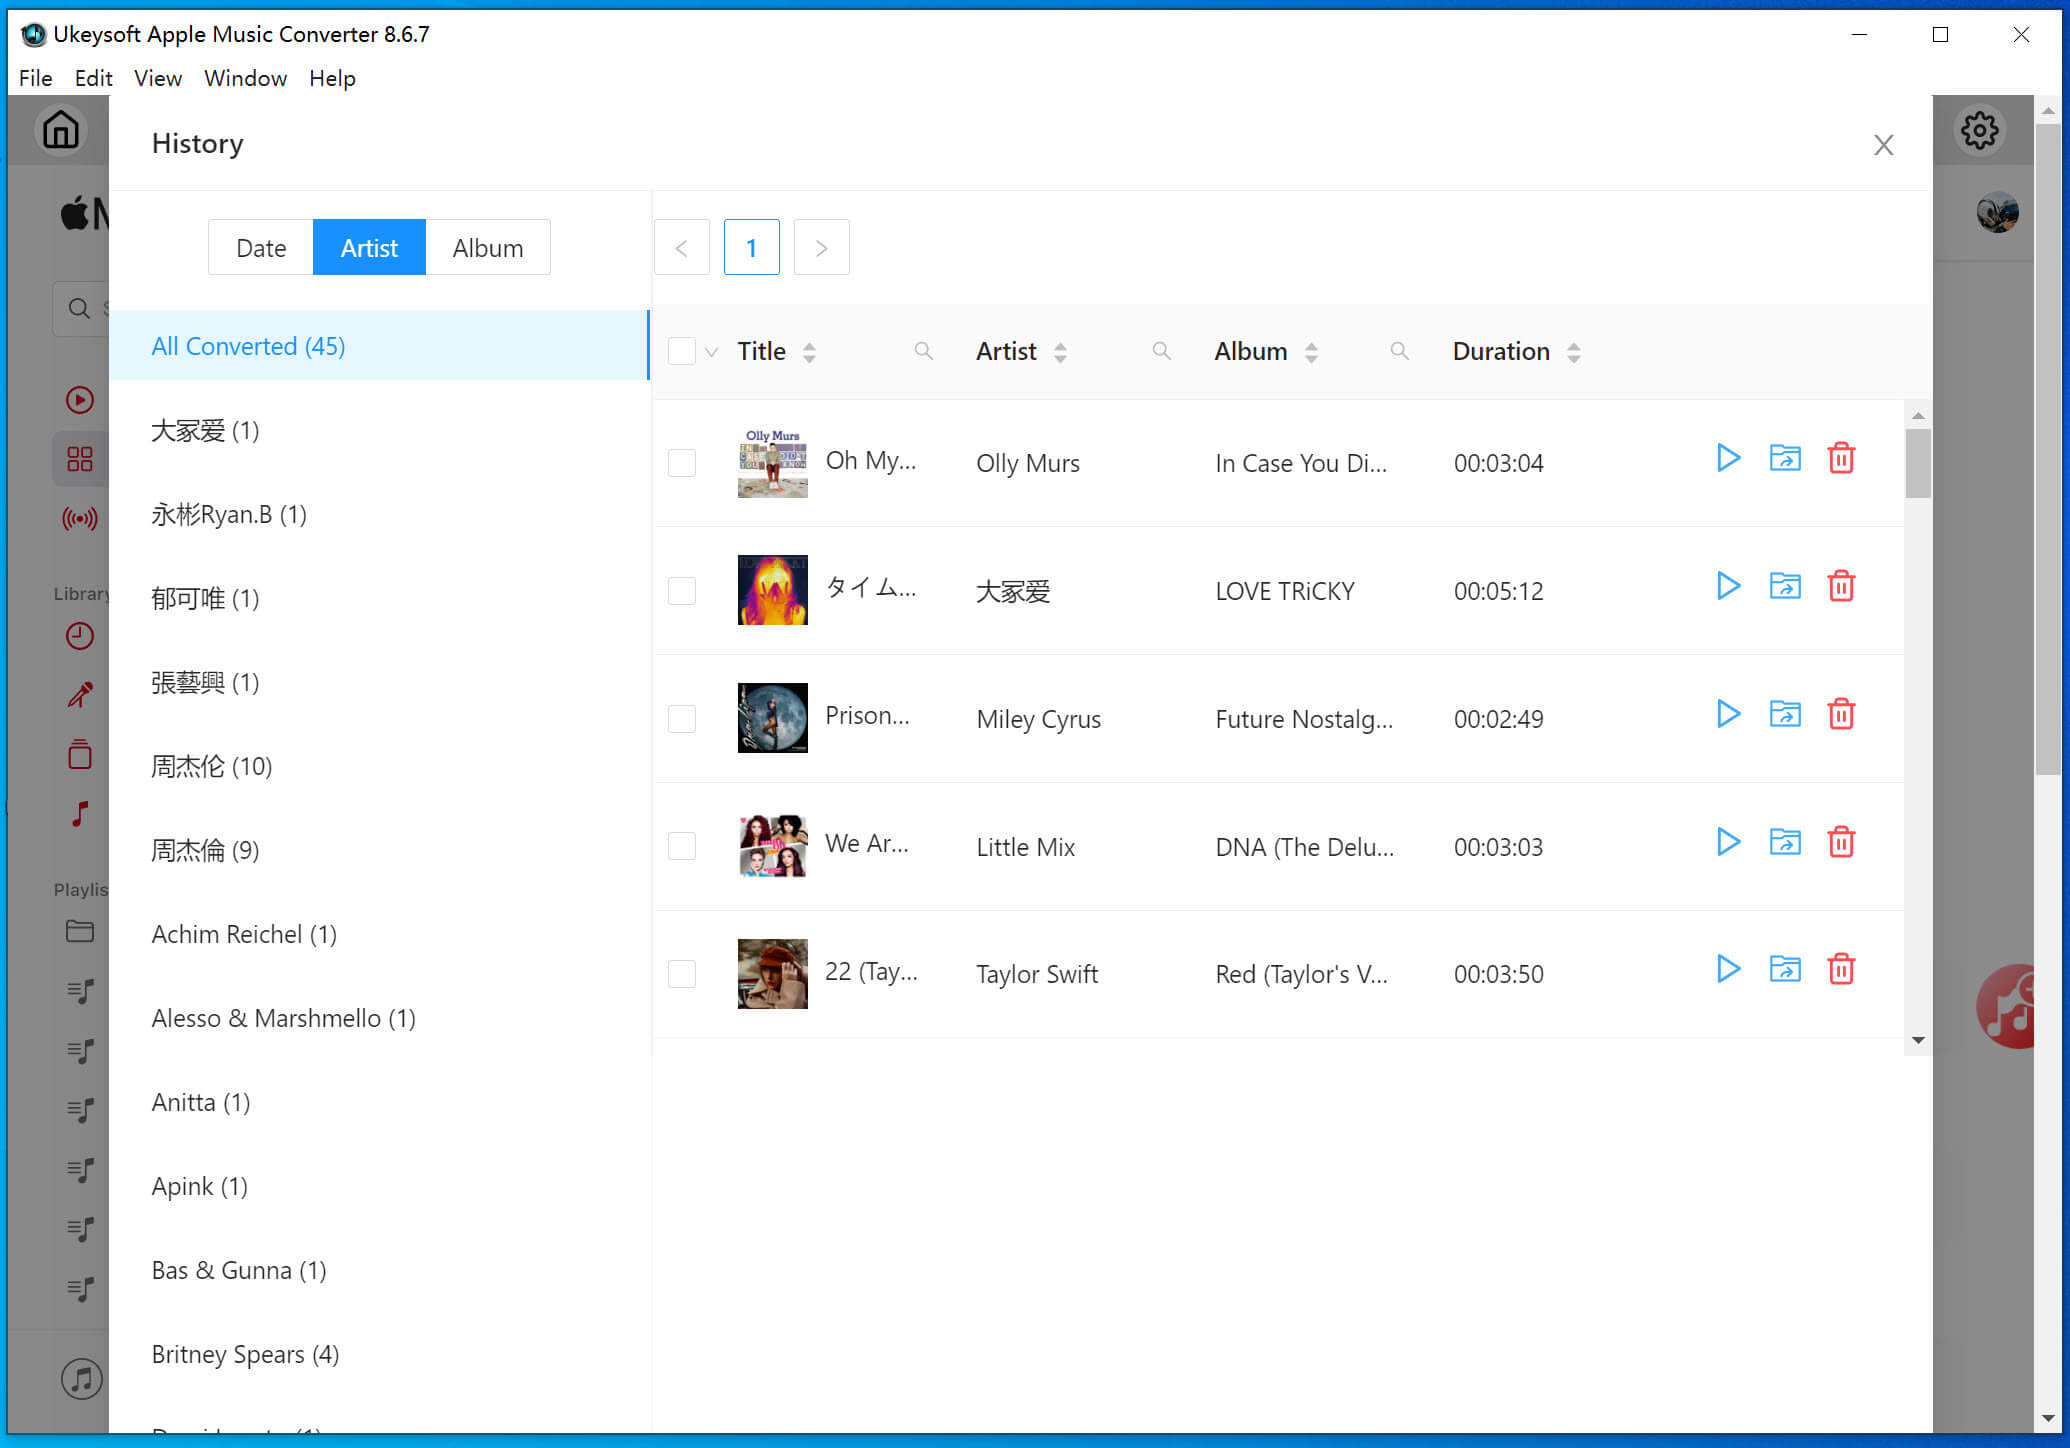This screenshot has height=1448, width=2070.
Task: Click delete icon to remove Taylor Swift 22
Action: [1842, 973]
